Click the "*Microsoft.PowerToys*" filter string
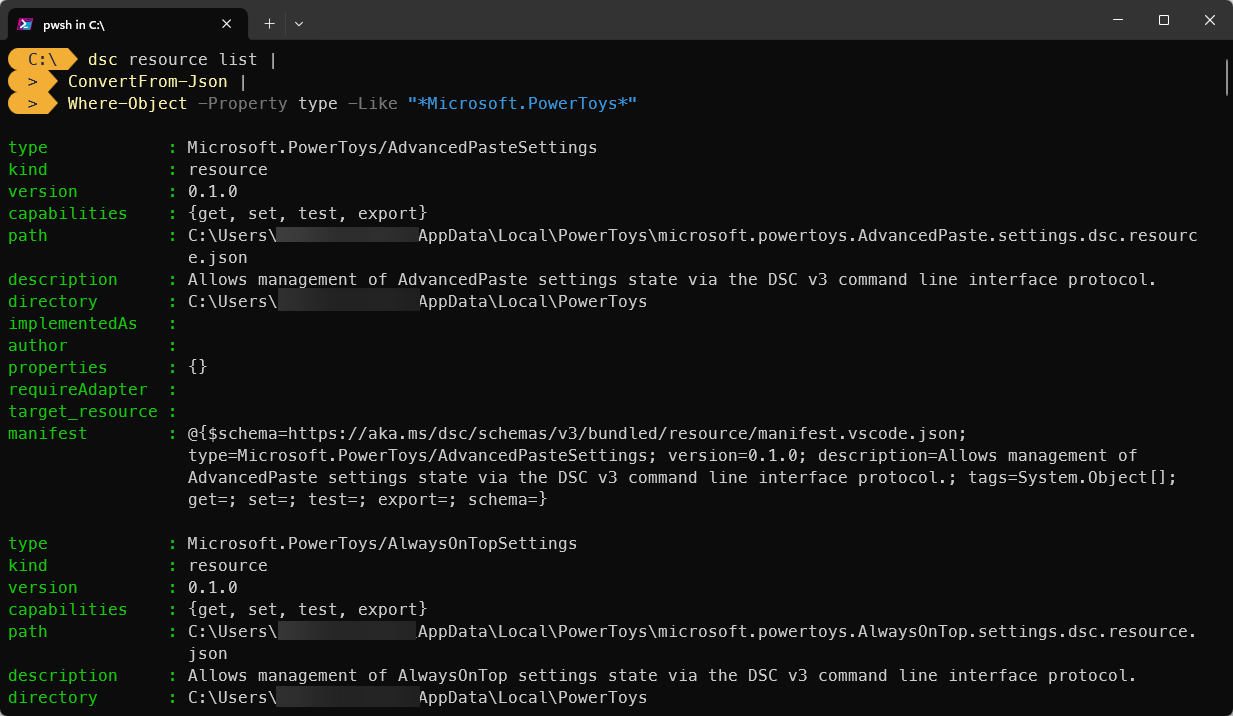Viewport: 1233px width, 716px height. (522, 104)
